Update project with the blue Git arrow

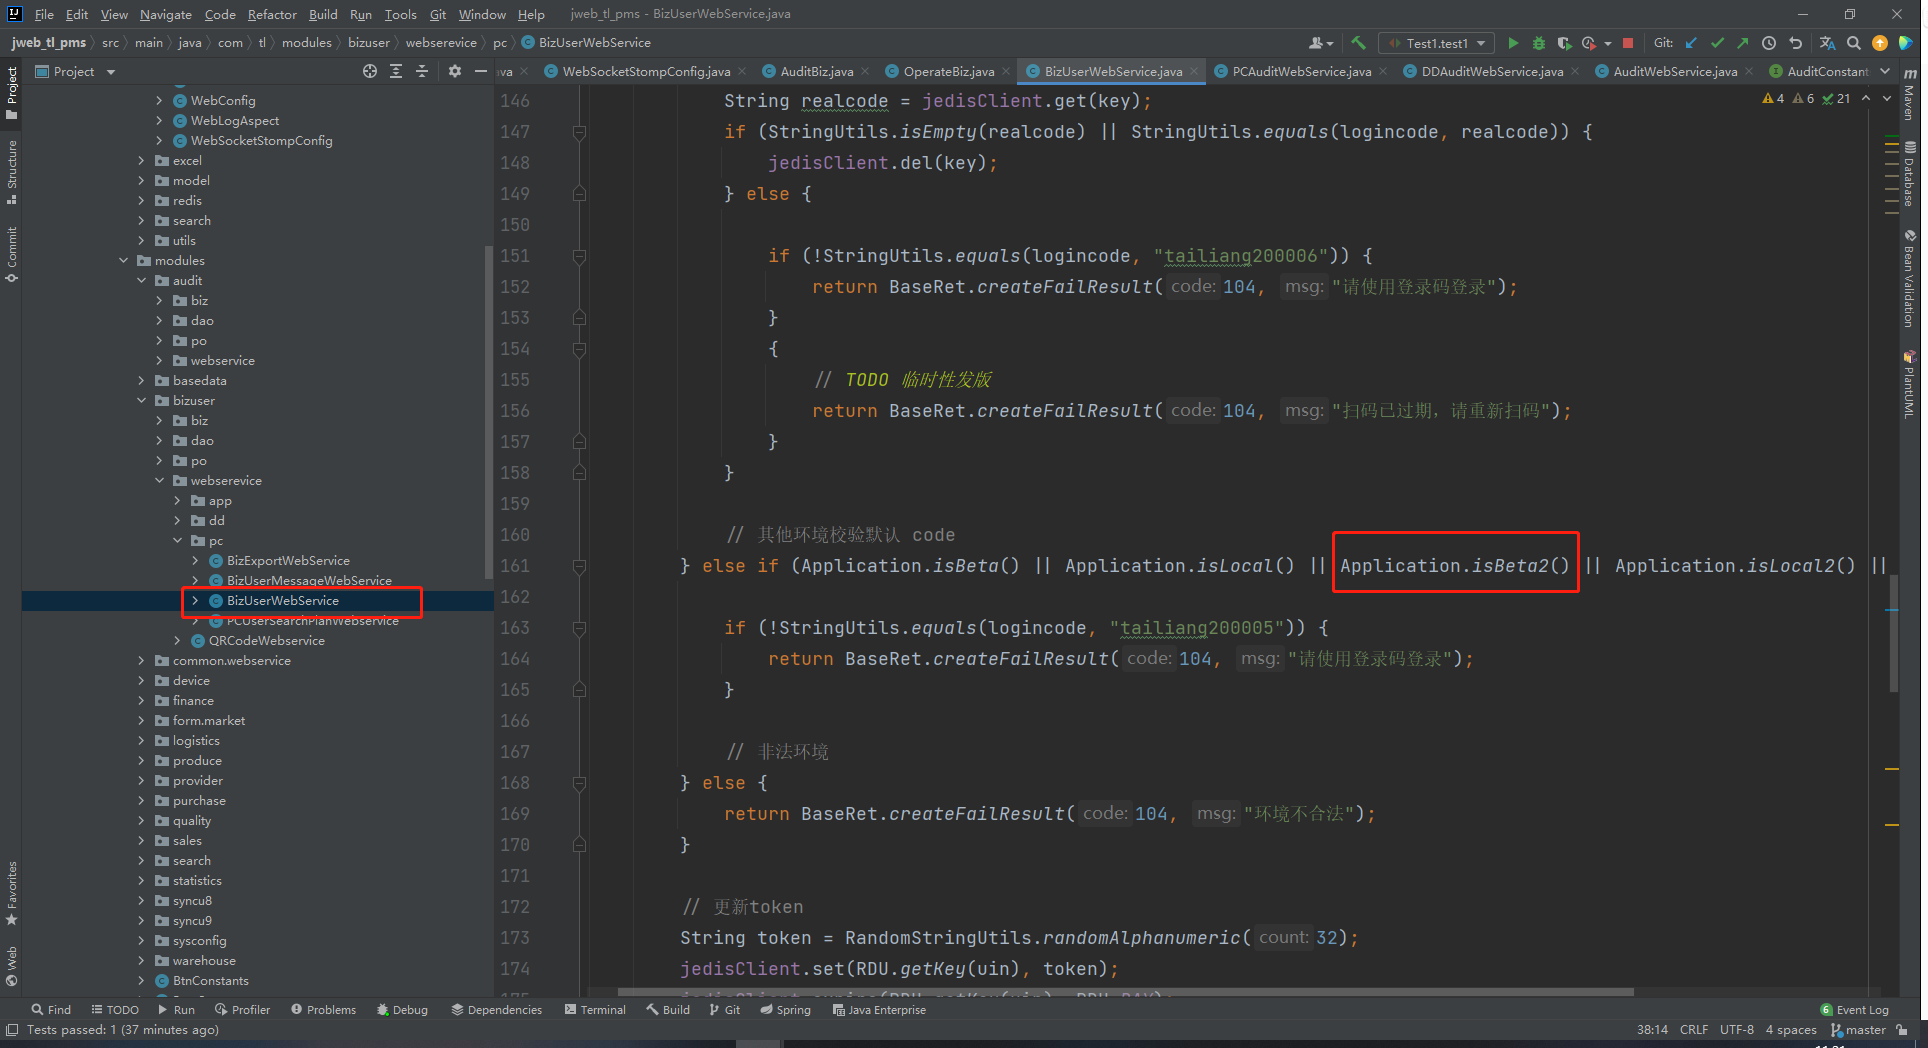[1691, 43]
